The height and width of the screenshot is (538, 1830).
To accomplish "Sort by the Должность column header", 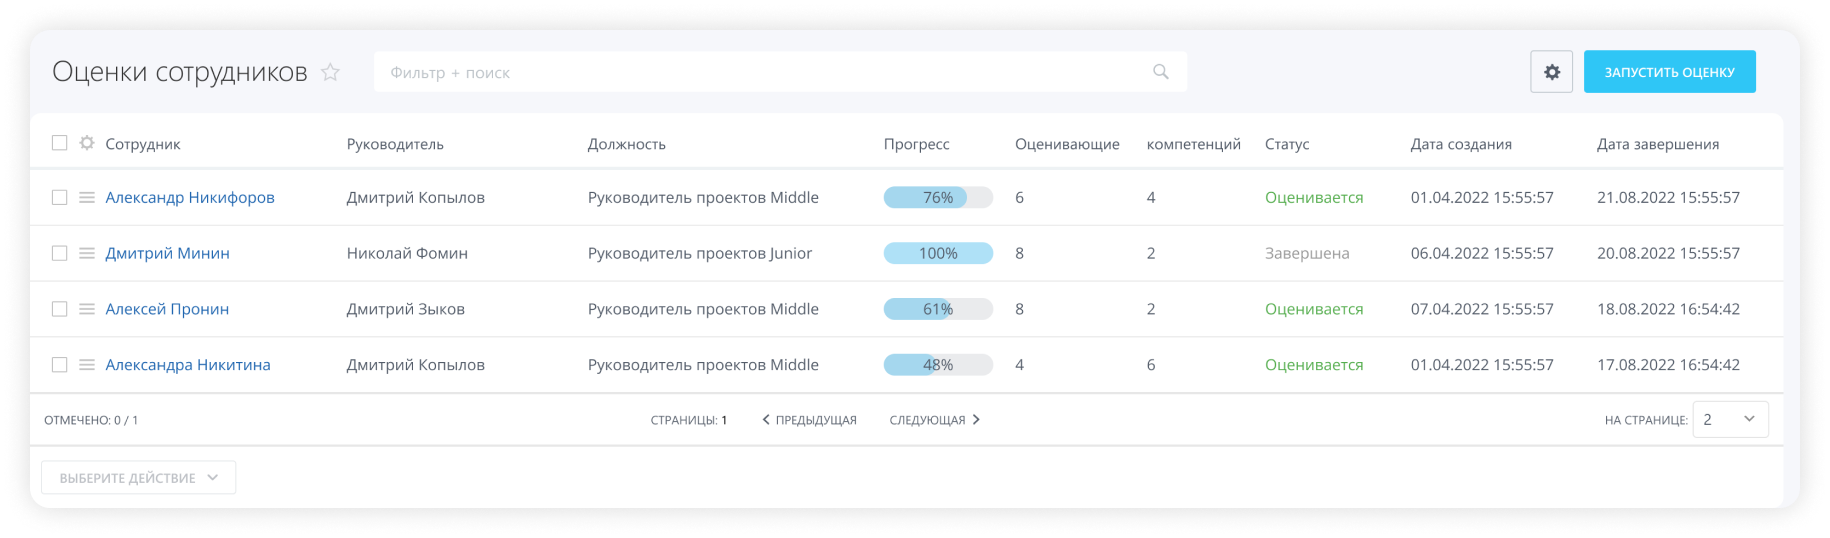I will (x=626, y=144).
